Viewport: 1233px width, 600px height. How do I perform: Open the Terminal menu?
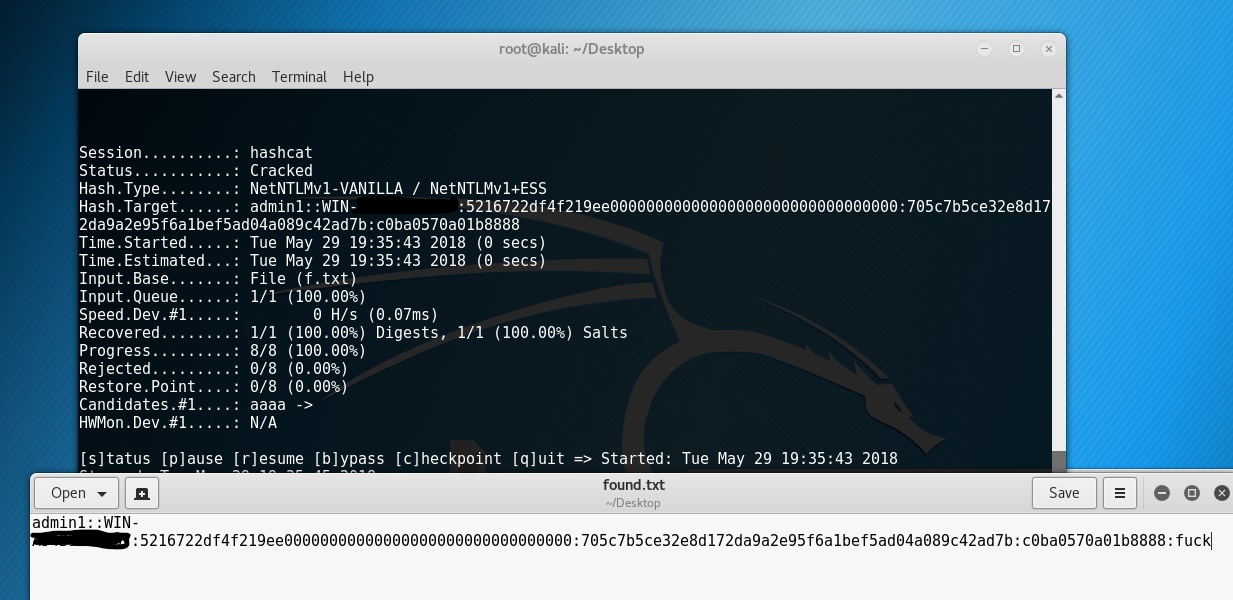coord(299,77)
